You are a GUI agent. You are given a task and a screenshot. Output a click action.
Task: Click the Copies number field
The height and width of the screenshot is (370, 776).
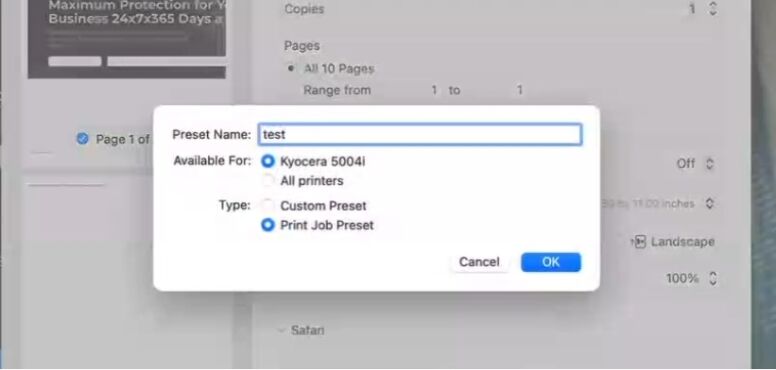click(x=691, y=9)
